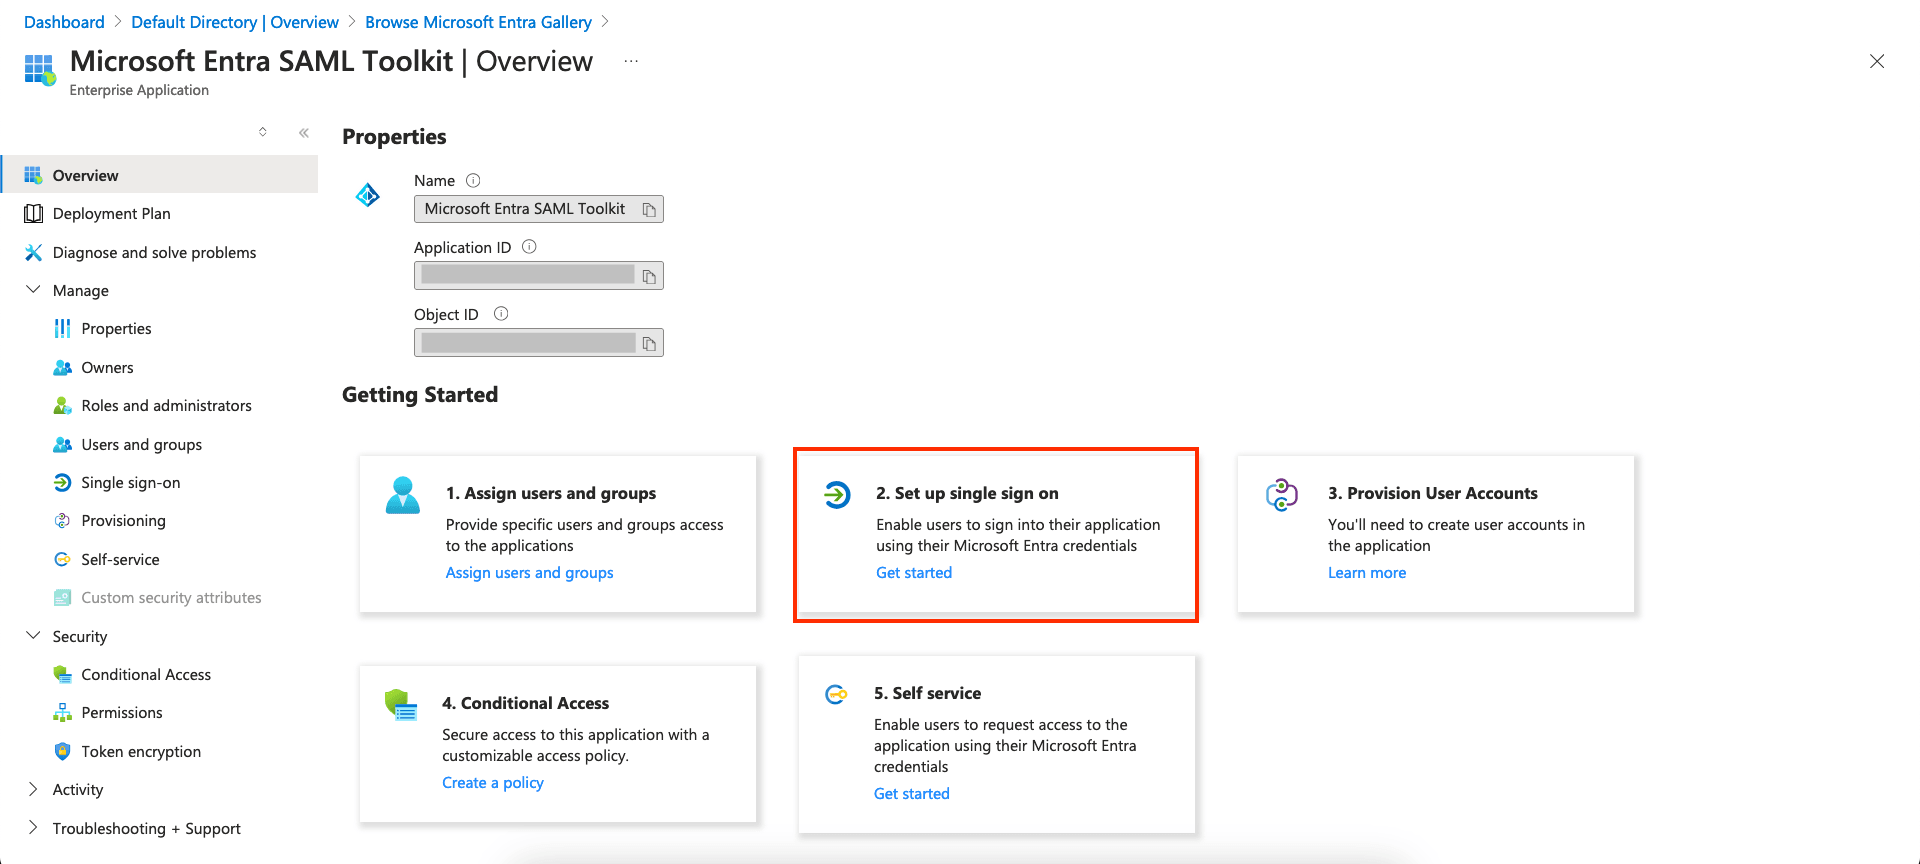This screenshot has height=864, width=1920.
Task: Show info tooltip for Application ID
Action: point(530,247)
